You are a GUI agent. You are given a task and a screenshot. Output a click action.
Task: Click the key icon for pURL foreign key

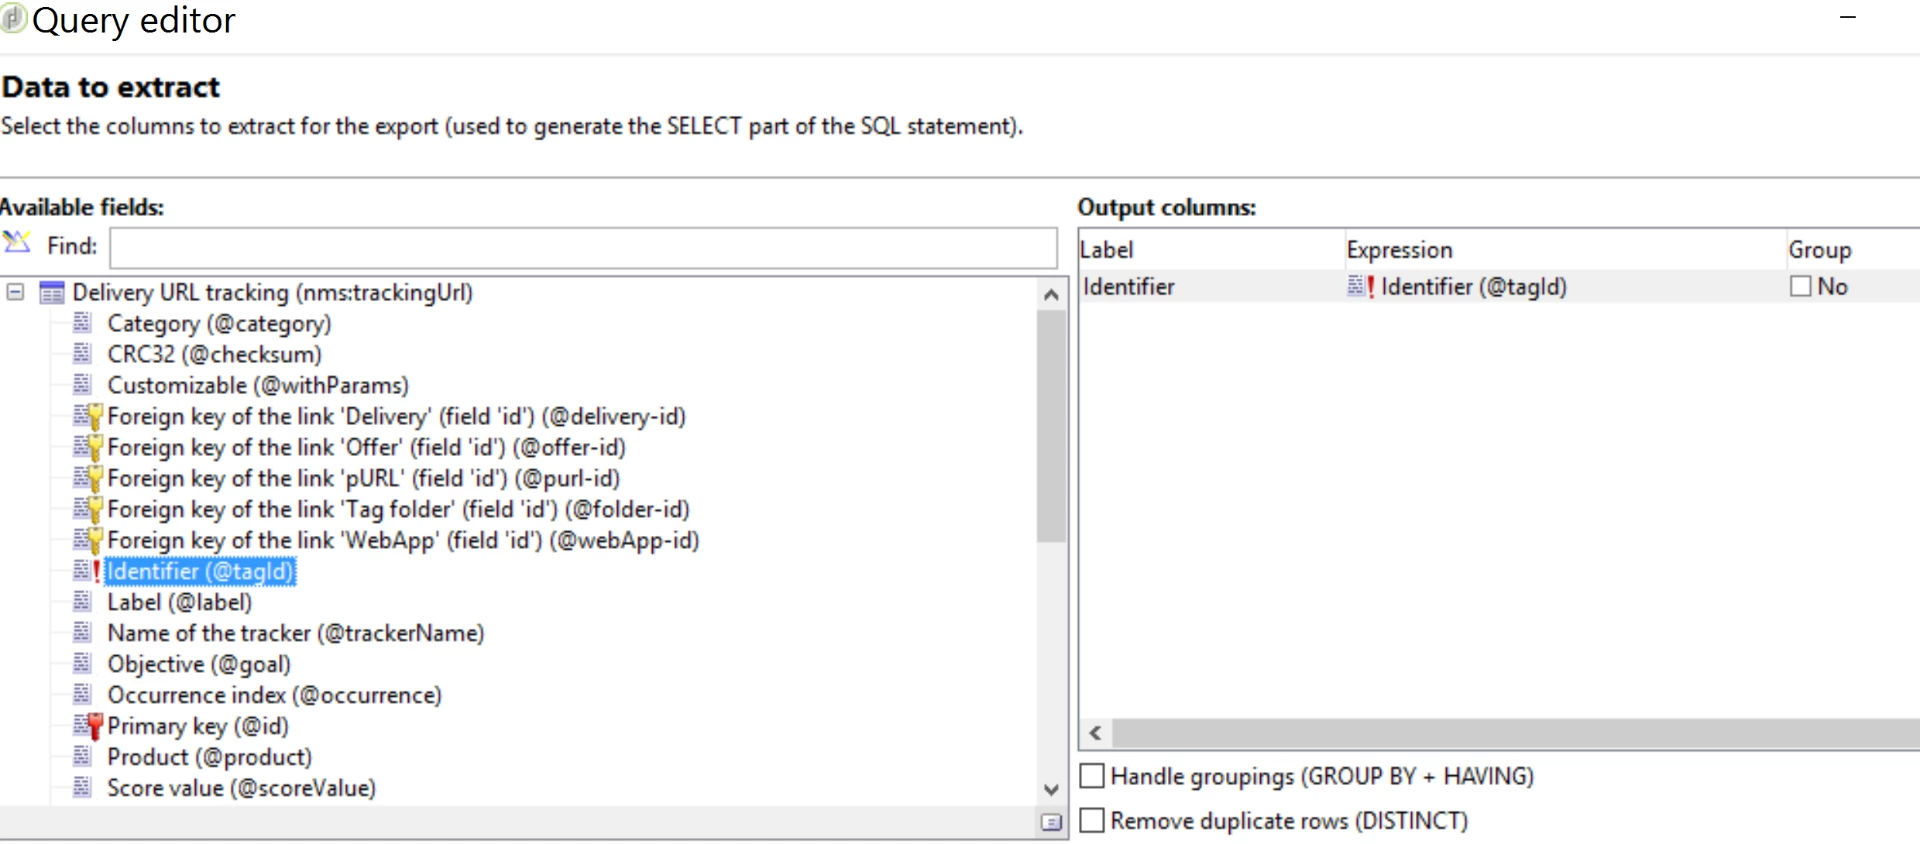point(88,478)
